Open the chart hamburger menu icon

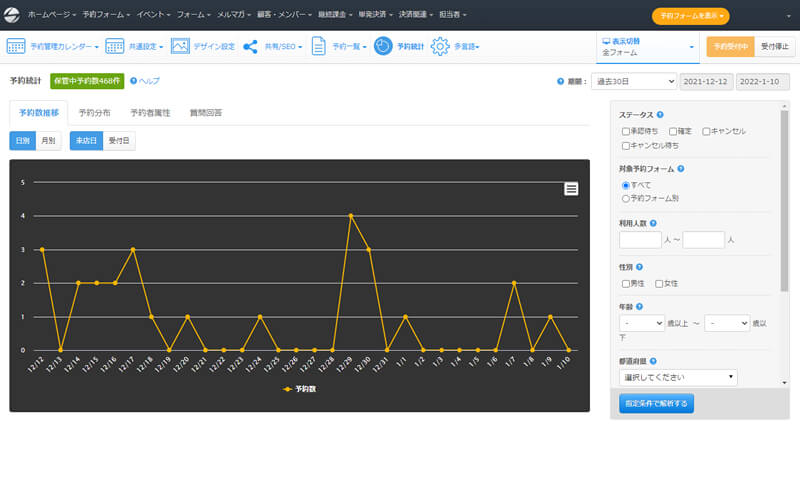click(571, 189)
